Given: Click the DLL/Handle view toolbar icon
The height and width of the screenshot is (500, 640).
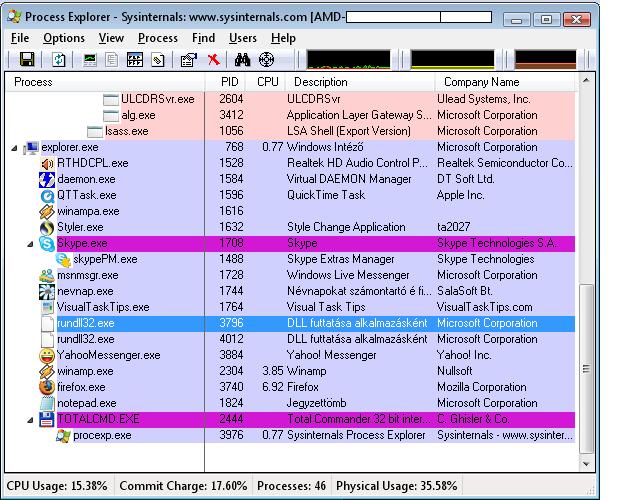Looking at the screenshot, I should click(158, 60).
